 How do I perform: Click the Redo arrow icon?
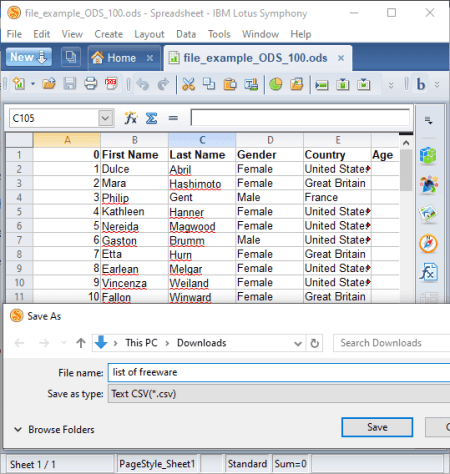[x=163, y=84]
